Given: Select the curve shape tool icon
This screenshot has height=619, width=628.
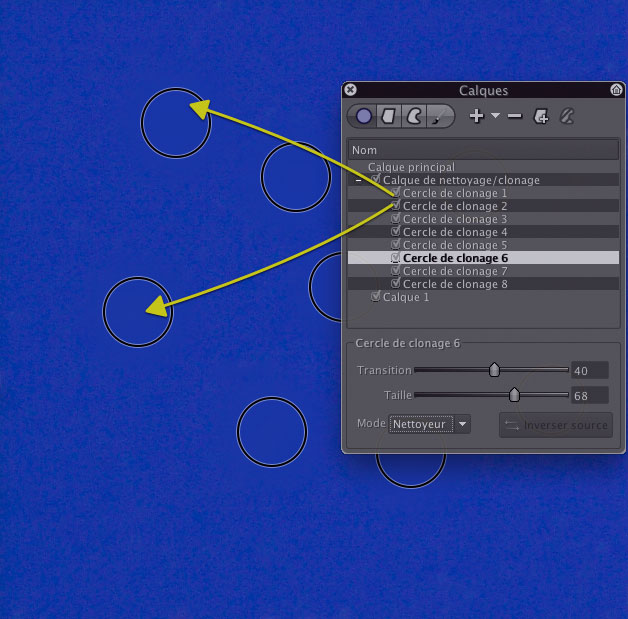Looking at the screenshot, I should coord(414,117).
